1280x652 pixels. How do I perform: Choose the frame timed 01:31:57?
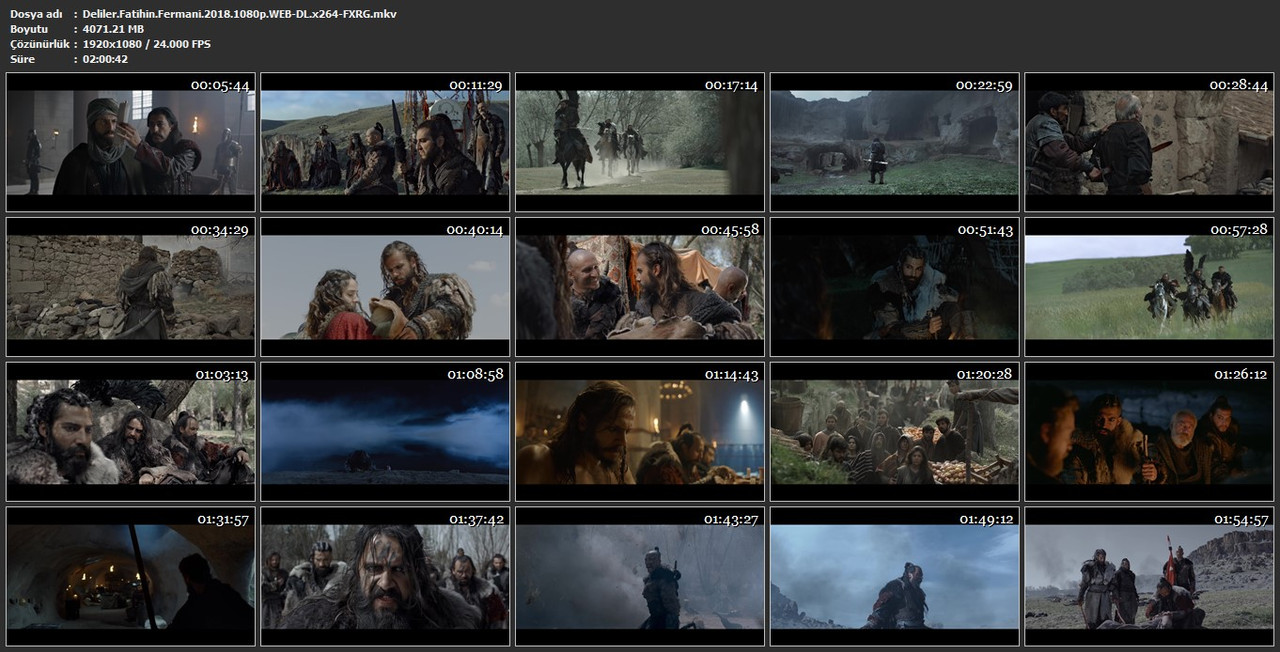point(131,577)
